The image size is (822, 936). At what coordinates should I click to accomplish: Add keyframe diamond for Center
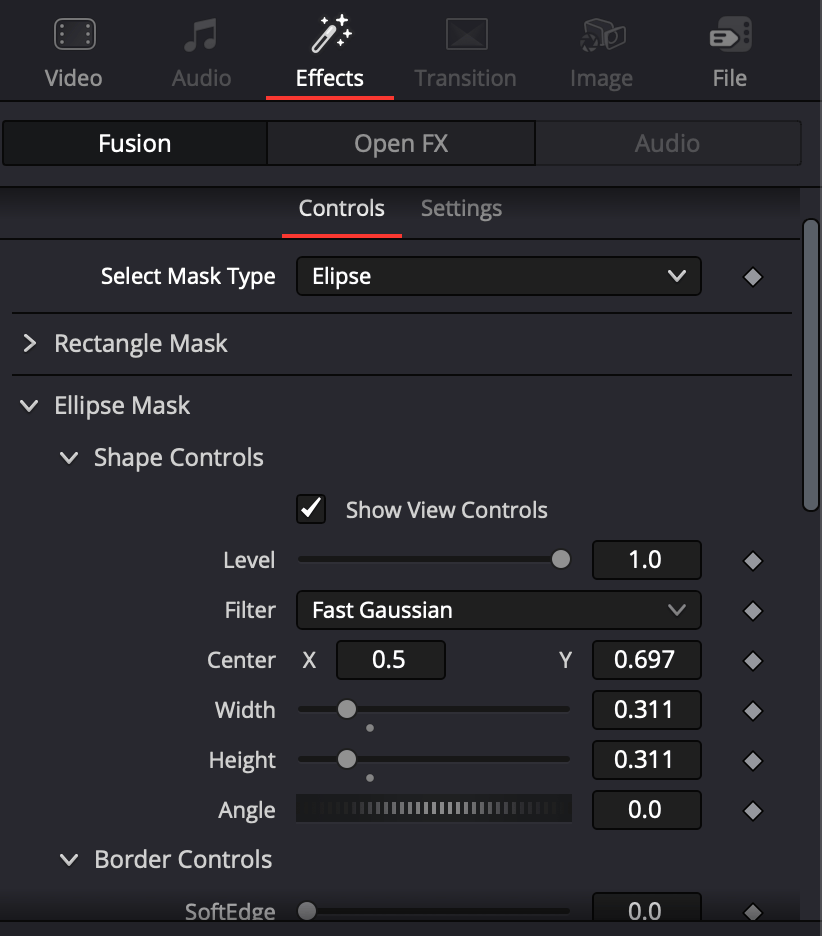(752, 661)
